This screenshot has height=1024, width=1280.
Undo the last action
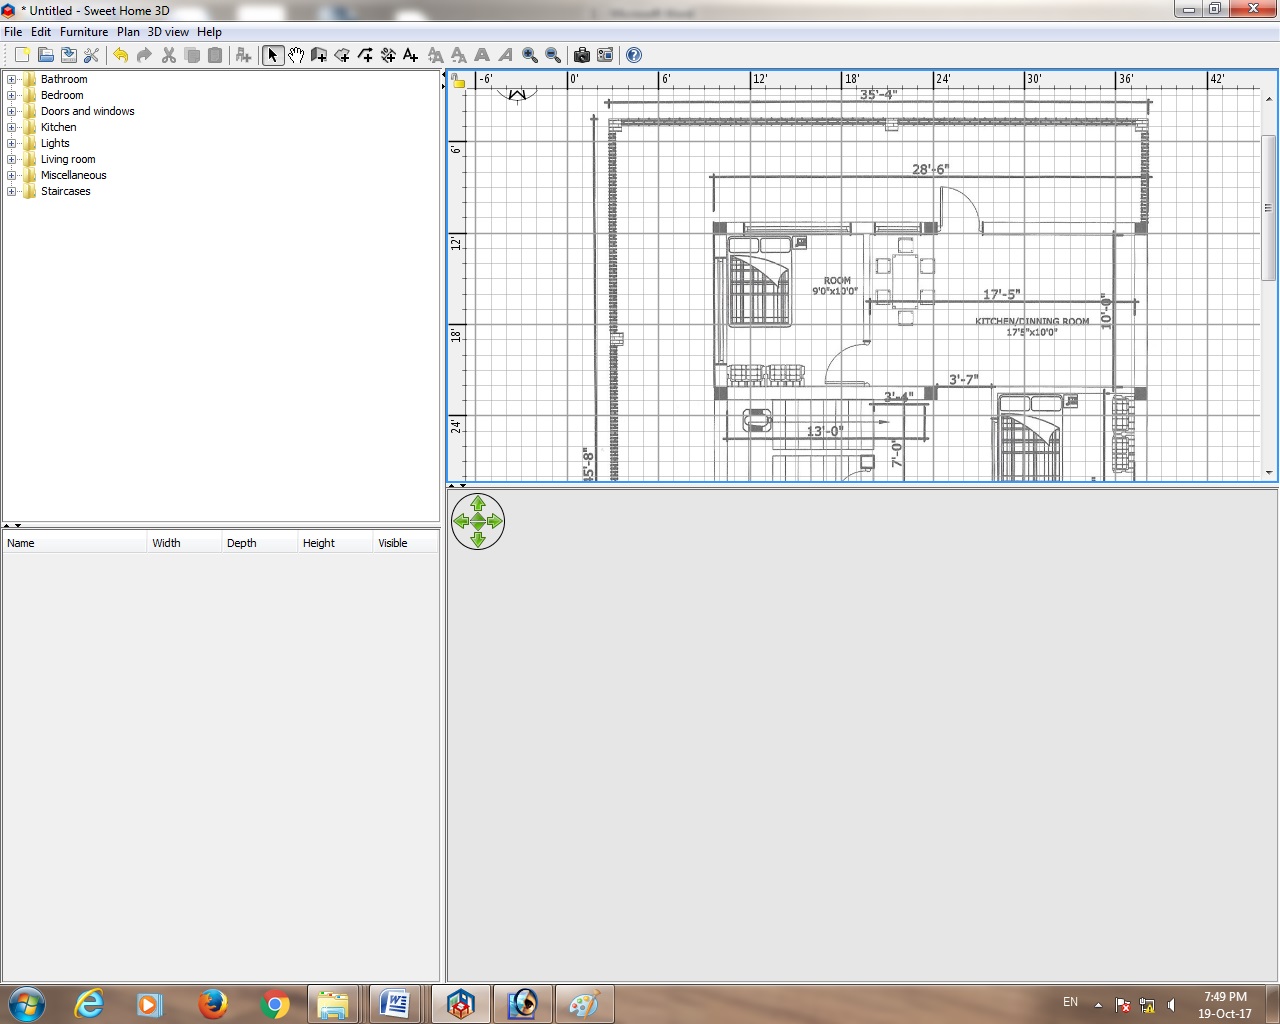click(x=121, y=55)
